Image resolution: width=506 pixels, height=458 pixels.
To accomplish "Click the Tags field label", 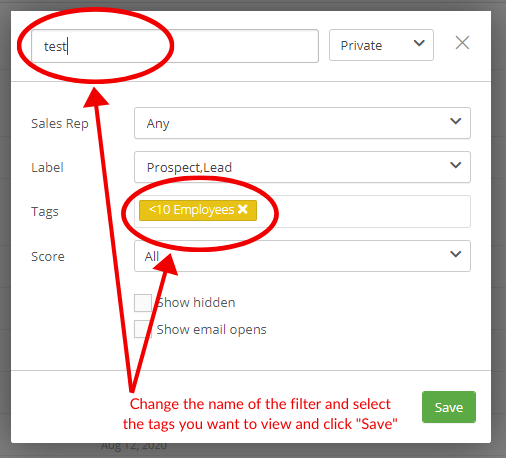I will [x=45, y=212].
